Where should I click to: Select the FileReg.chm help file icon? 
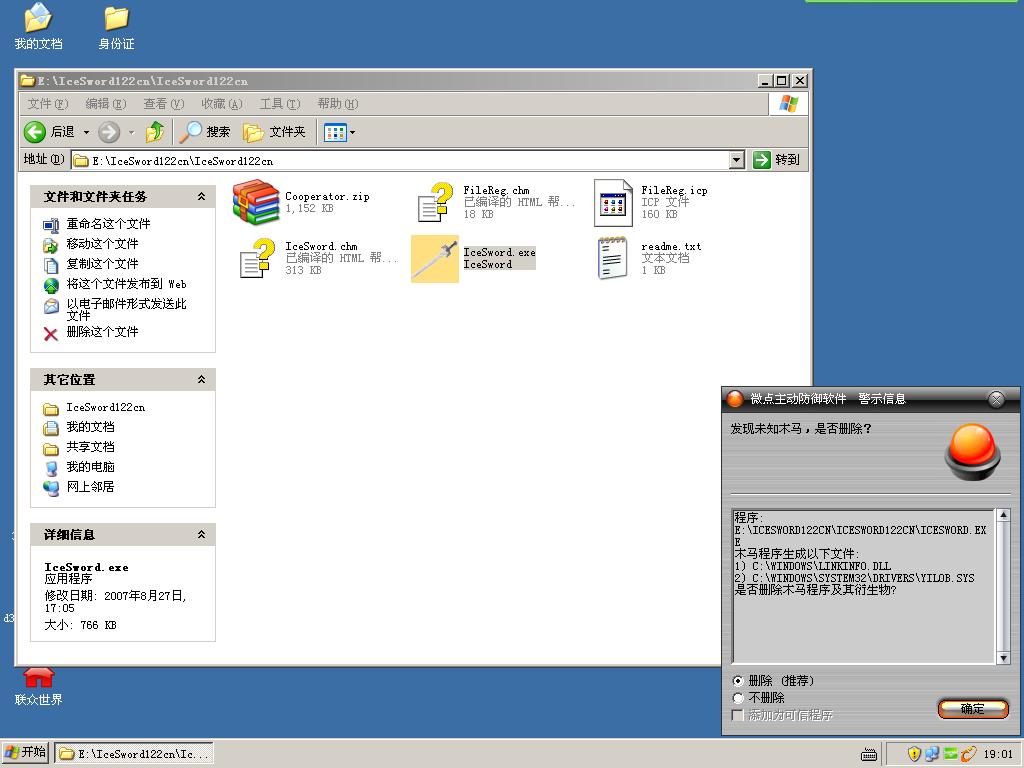(x=435, y=202)
